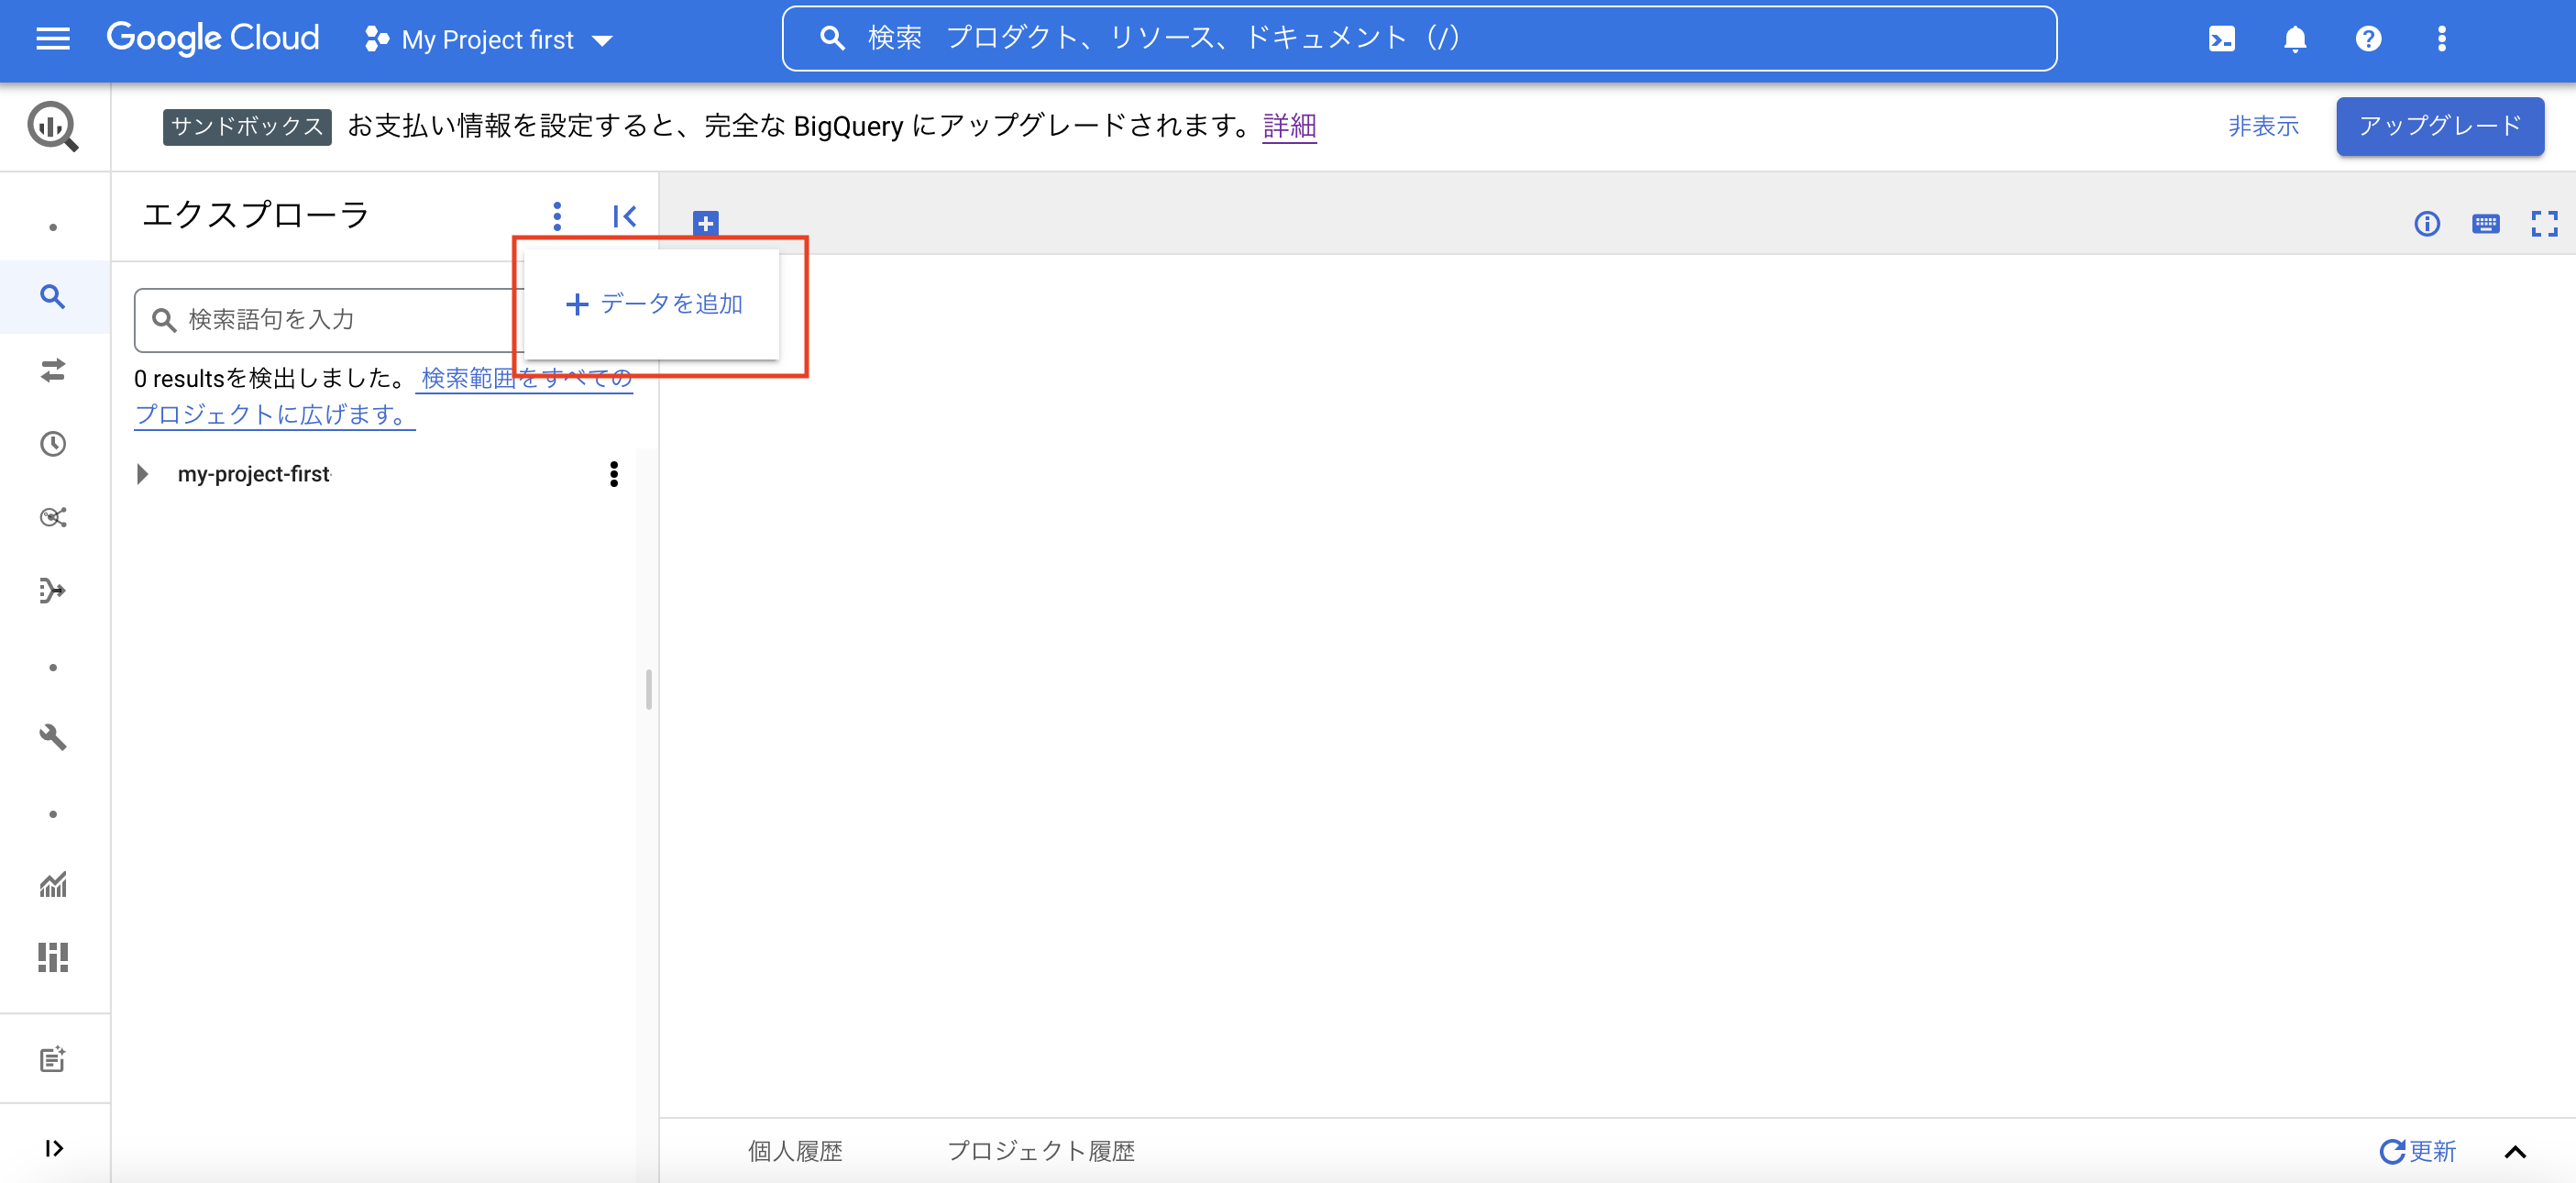Expand the job history panel chevron

tap(2515, 1152)
